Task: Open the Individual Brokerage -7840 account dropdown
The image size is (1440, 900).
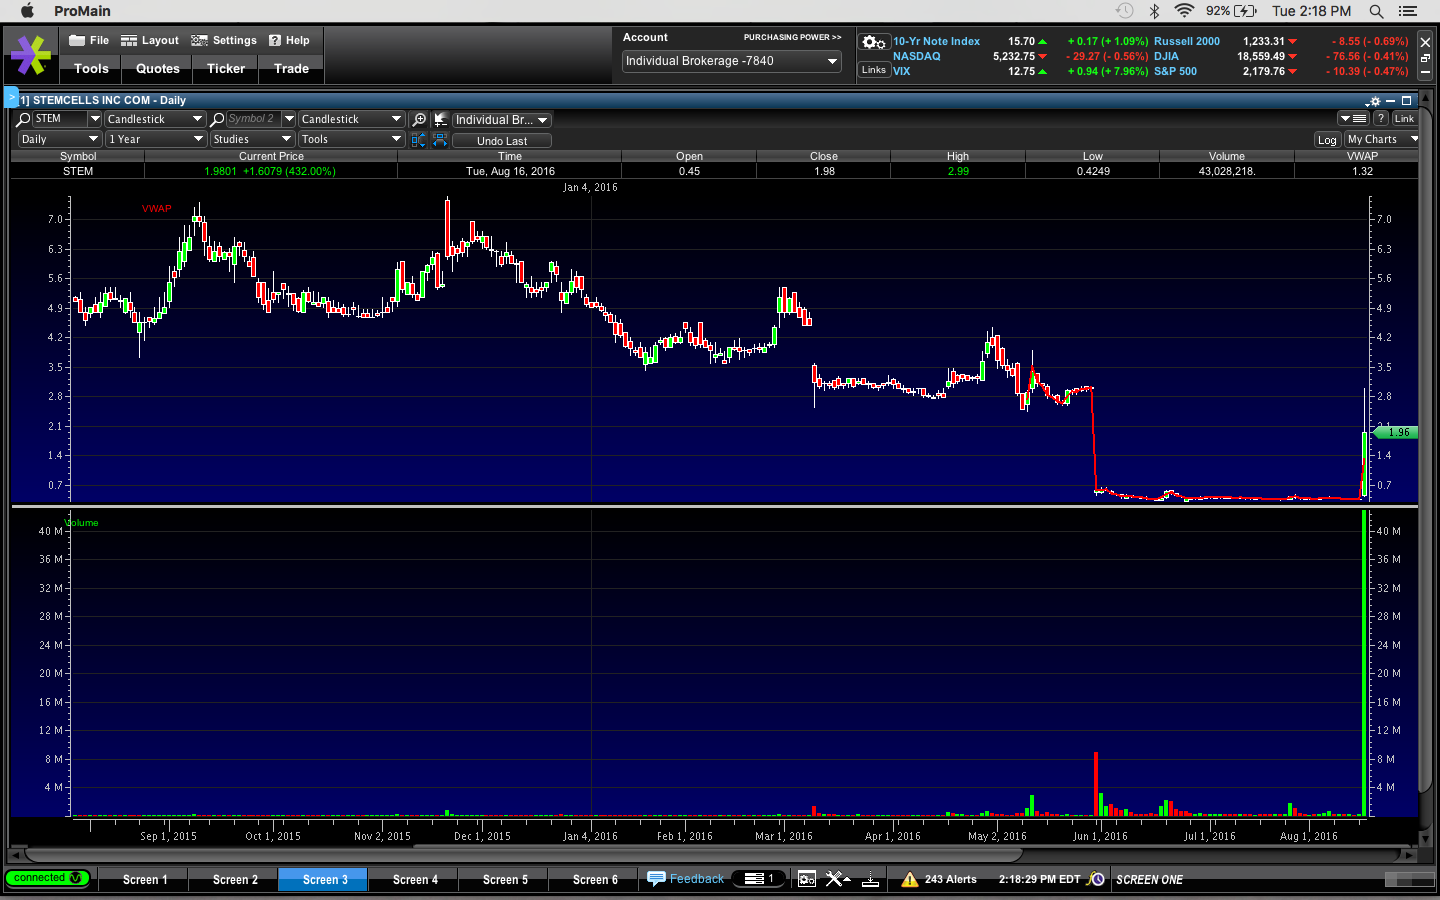Action: click(x=732, y=61)
